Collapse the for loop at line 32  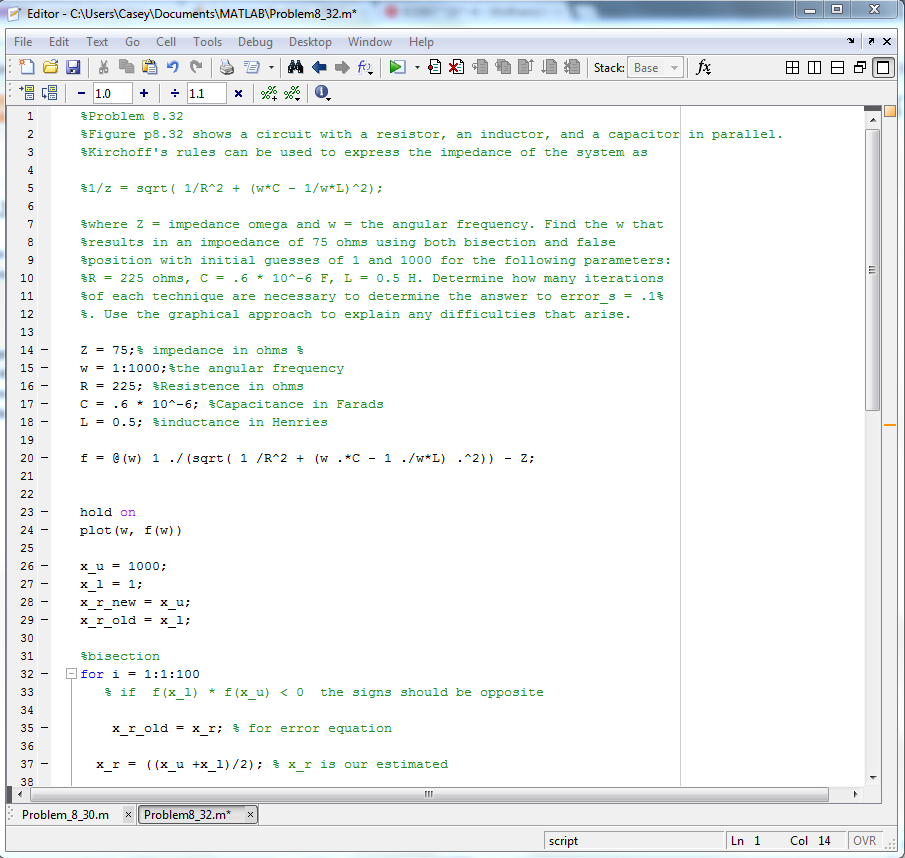click(71, 673)
